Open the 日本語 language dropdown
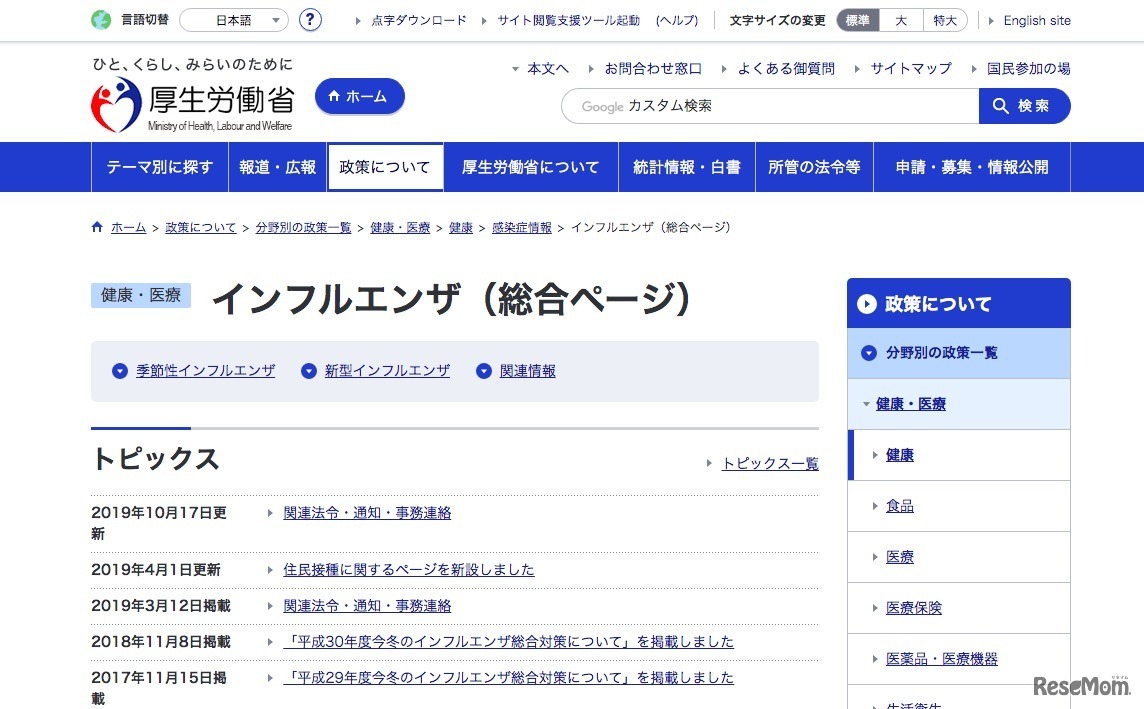The height and width of the screenshot is (709, 1144). [x=233, y=19]
